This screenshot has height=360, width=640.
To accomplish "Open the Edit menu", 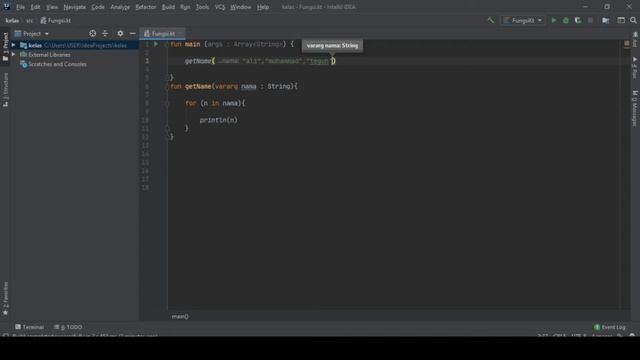I will point(36,7).
